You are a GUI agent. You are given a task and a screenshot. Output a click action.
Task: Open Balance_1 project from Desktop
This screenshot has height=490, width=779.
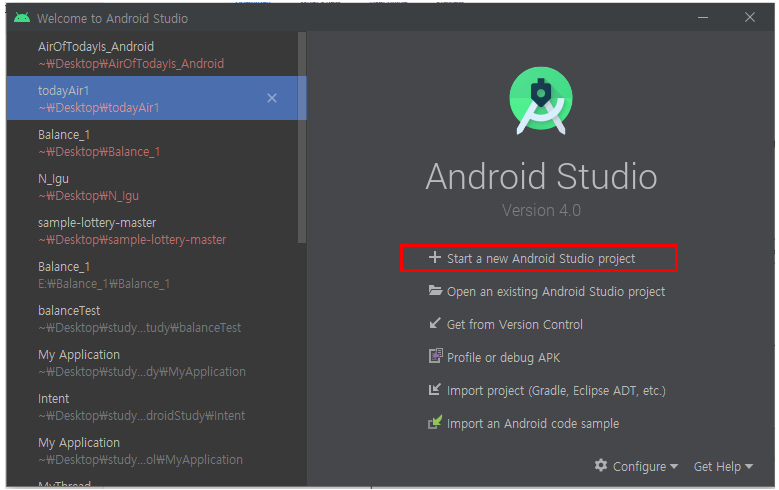[x=152, y=143]
